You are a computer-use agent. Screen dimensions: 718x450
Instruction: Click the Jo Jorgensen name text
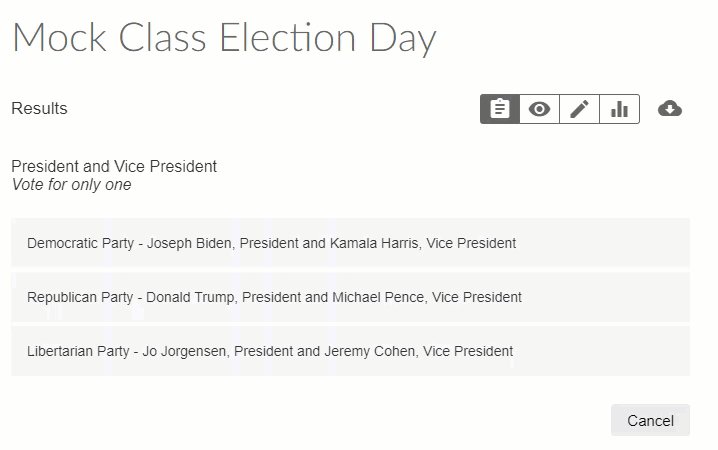[x=184, y=351]
